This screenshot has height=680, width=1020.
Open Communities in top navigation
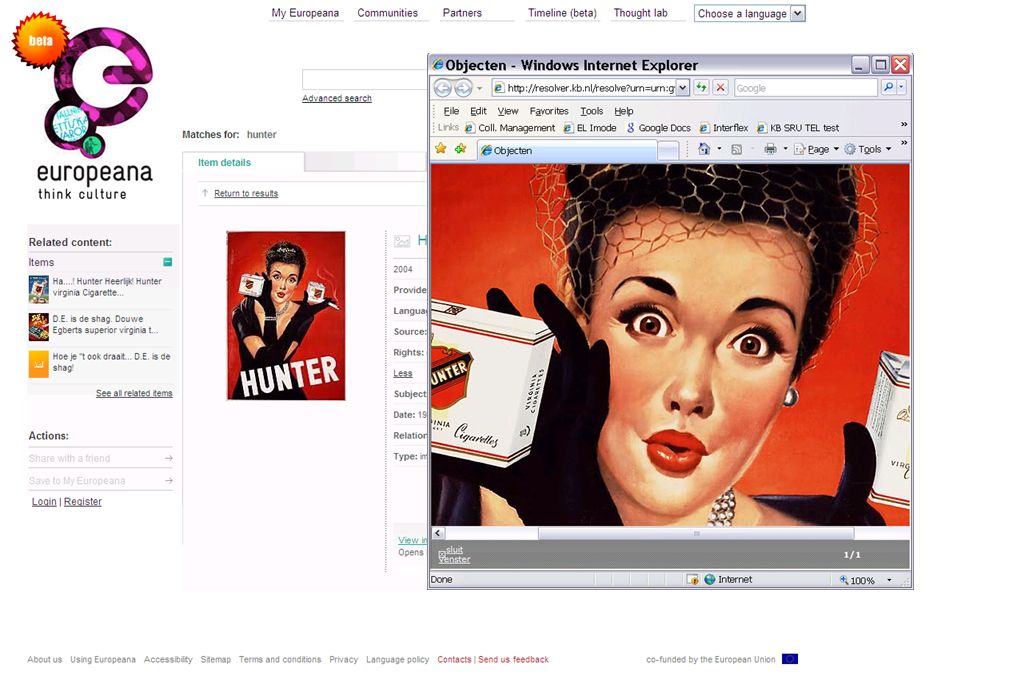click(387, 13)
